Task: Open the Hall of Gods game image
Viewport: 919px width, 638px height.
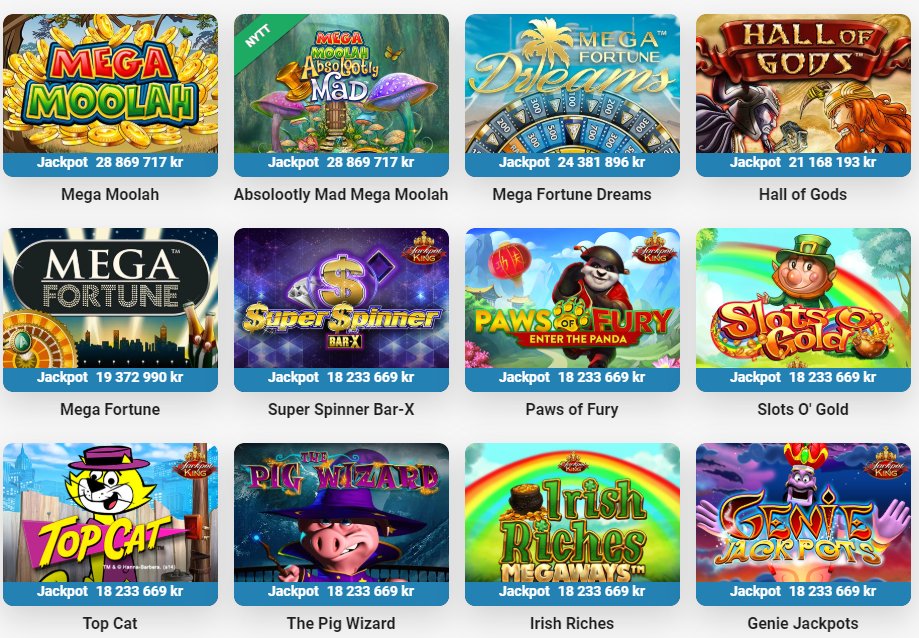Action: tap(803, 84)
